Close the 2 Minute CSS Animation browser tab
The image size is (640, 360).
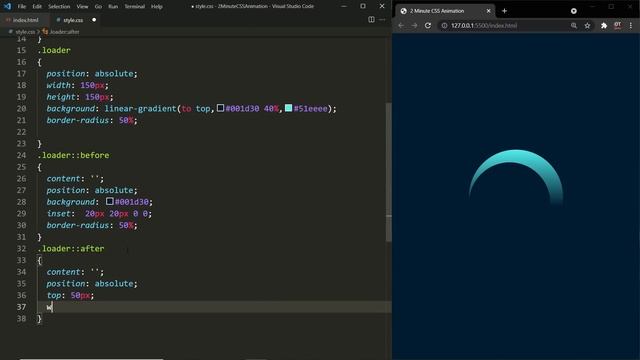click(488, 11)
